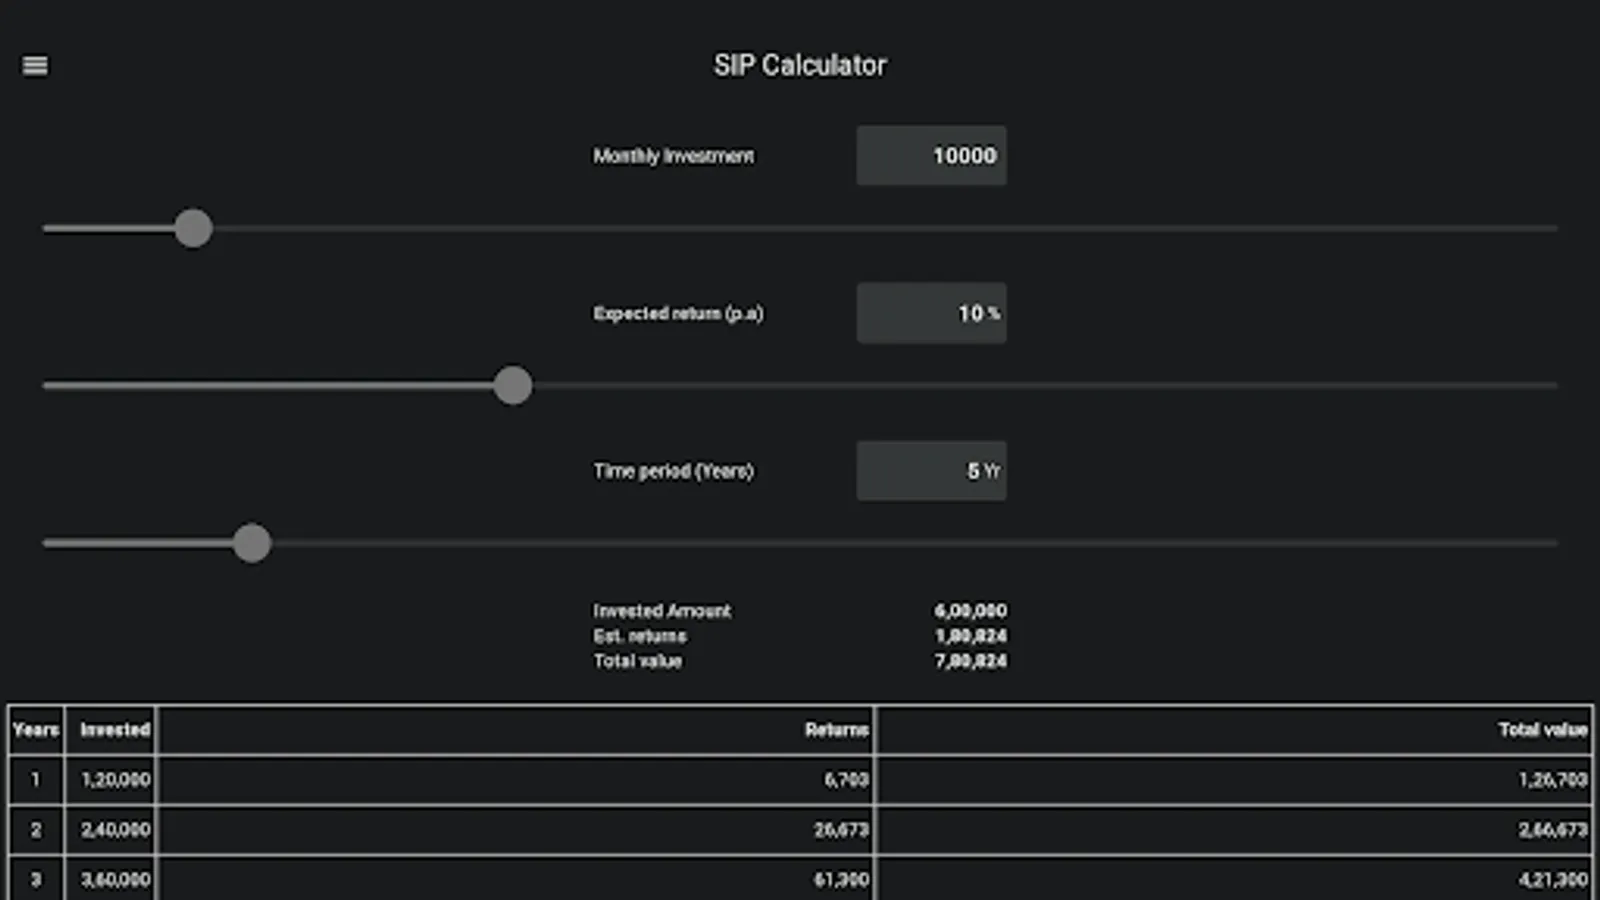Select year 2 row in table
This screenshot has height=900, width=1600.
(36, 830)
